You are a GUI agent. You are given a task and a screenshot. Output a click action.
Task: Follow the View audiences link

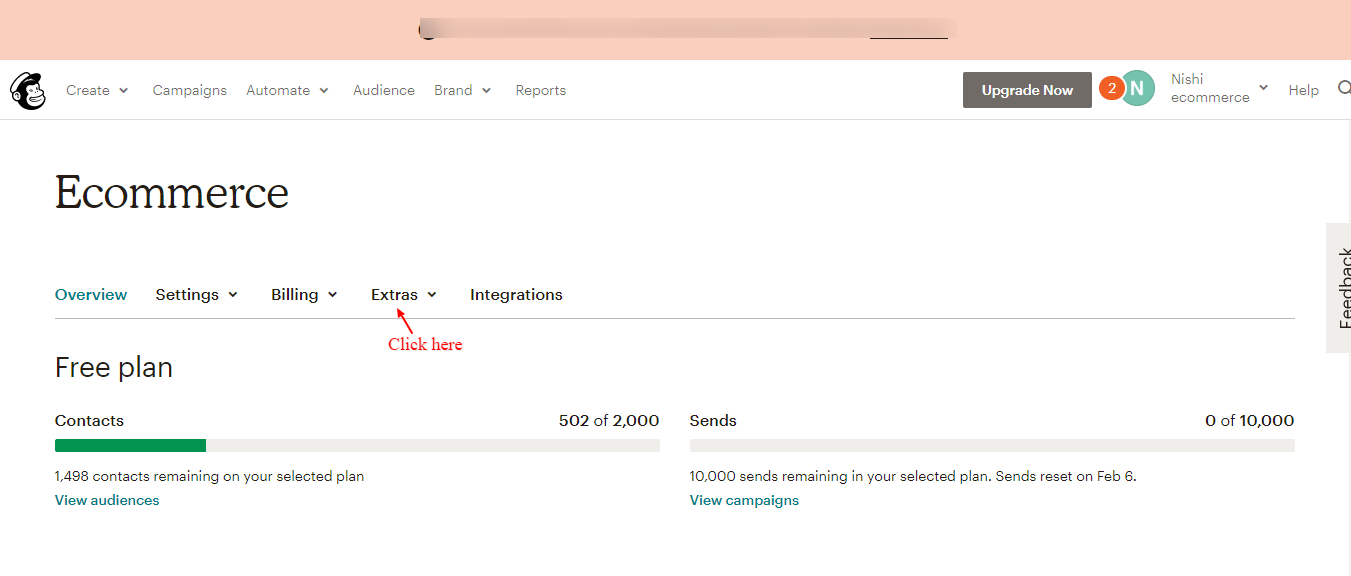pyautogui.click(x=107, y=500)
